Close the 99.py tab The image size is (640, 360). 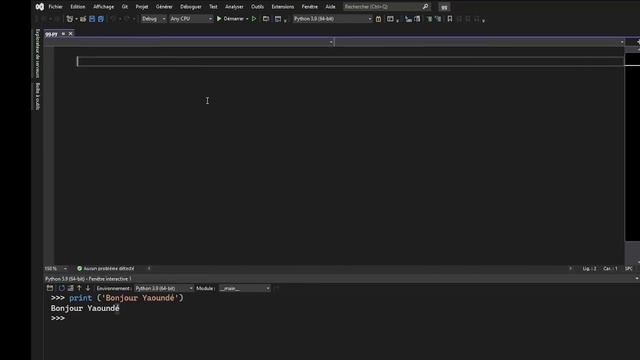71,34
